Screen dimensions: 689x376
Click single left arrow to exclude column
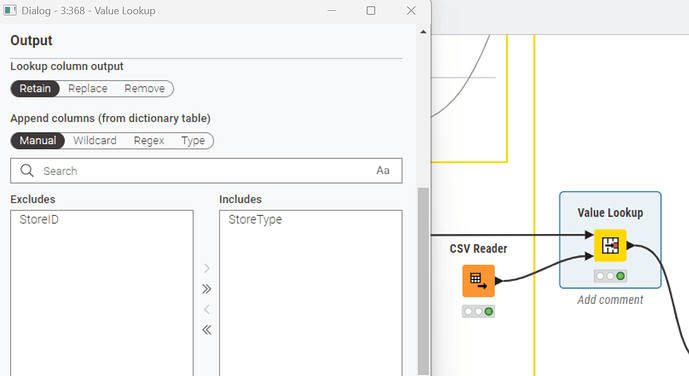tap(207, 309)
